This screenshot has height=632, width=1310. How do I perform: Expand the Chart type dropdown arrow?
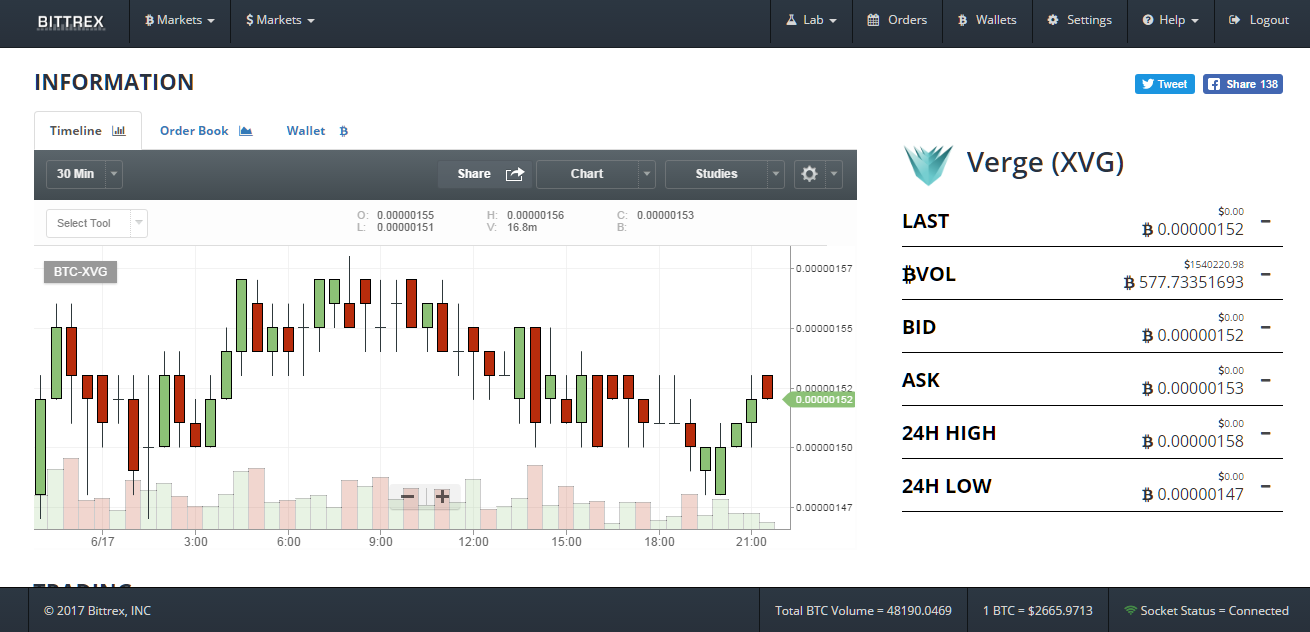click(x=647, y=174)
